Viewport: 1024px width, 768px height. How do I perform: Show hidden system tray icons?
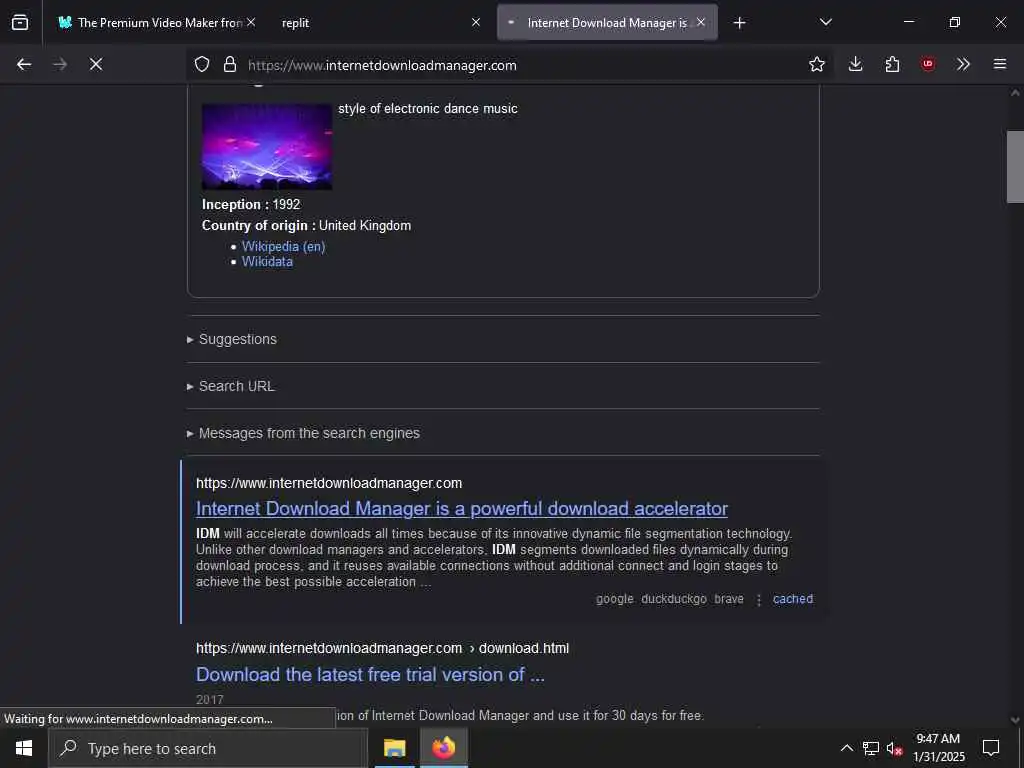(x=846, y=748)
